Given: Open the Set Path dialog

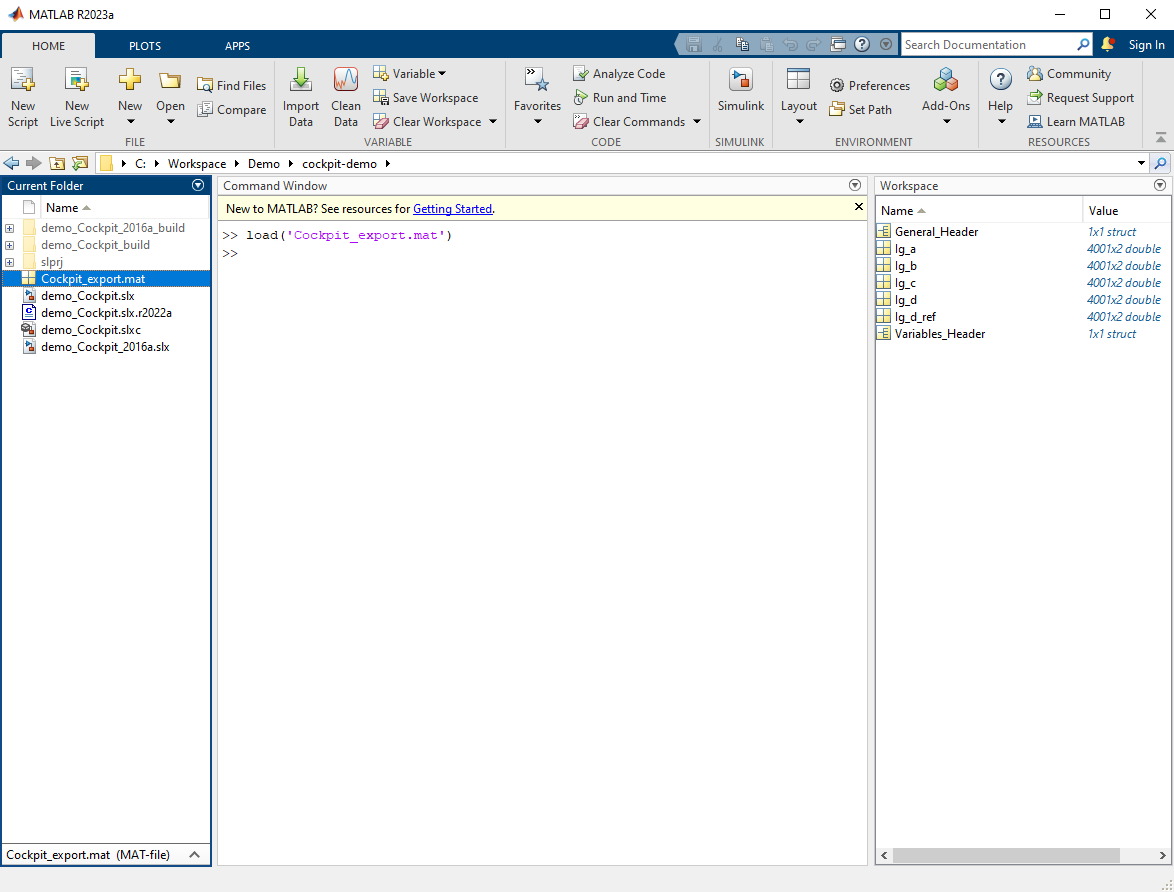Looking at the screenshot, I should tap(860, 110).
